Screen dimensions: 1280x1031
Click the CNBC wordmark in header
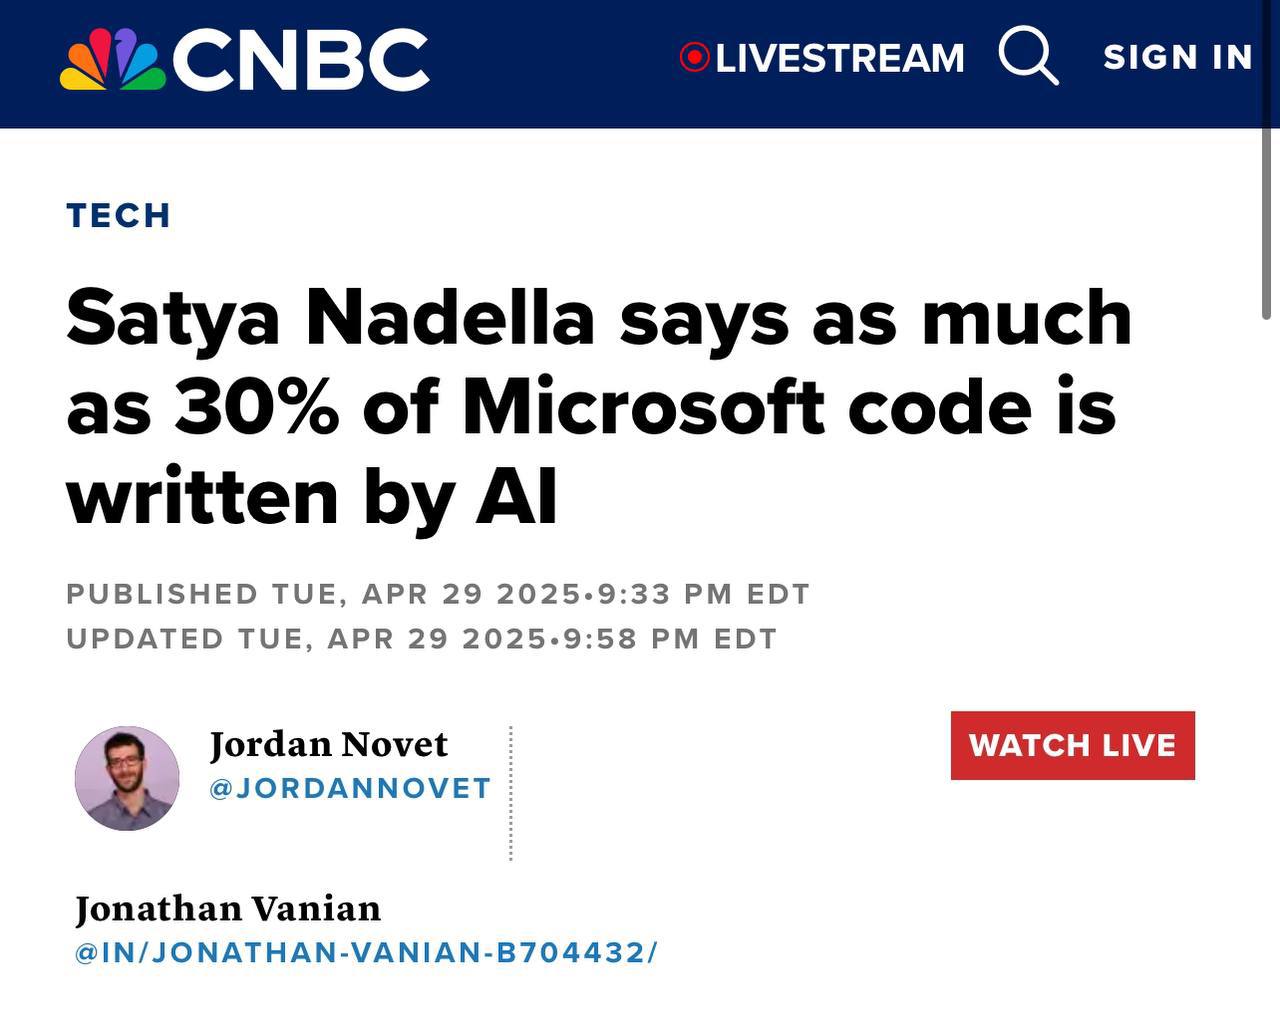pos(301,59)
